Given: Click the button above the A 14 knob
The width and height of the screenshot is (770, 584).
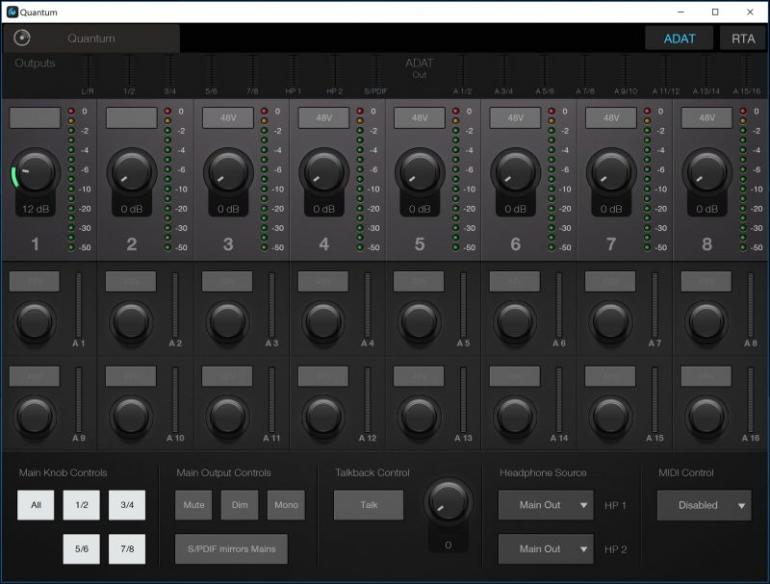Looking at the screenshot, I should click(x=515, y=376).
